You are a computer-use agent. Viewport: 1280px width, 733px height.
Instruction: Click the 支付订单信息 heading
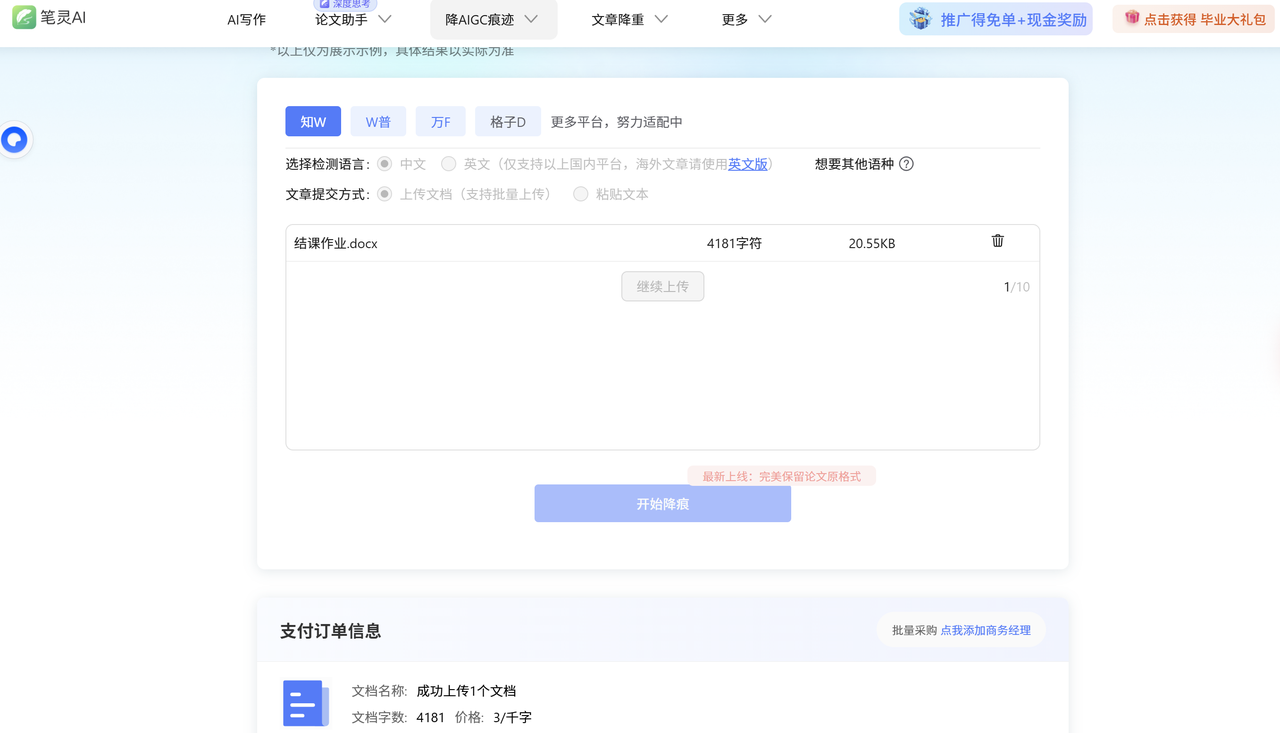pyautogui.click(x=330, y=631)
